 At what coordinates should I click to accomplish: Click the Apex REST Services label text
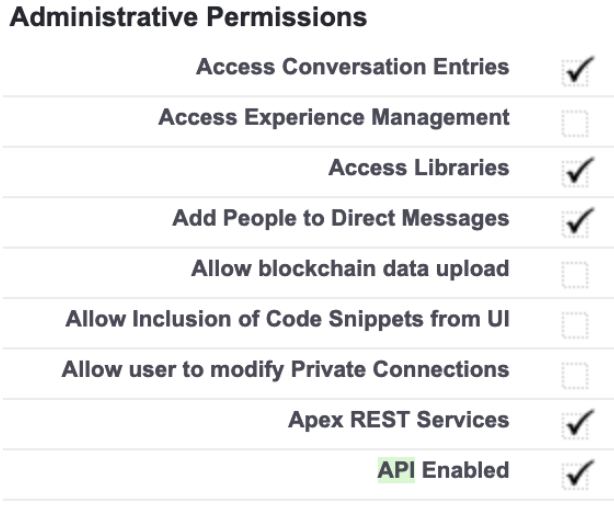pos(399,419)
